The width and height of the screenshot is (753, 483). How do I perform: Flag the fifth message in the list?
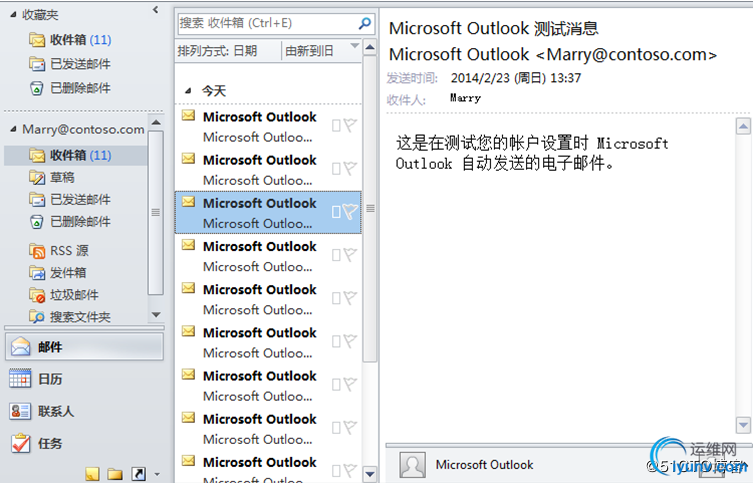[x=351, y=298]
